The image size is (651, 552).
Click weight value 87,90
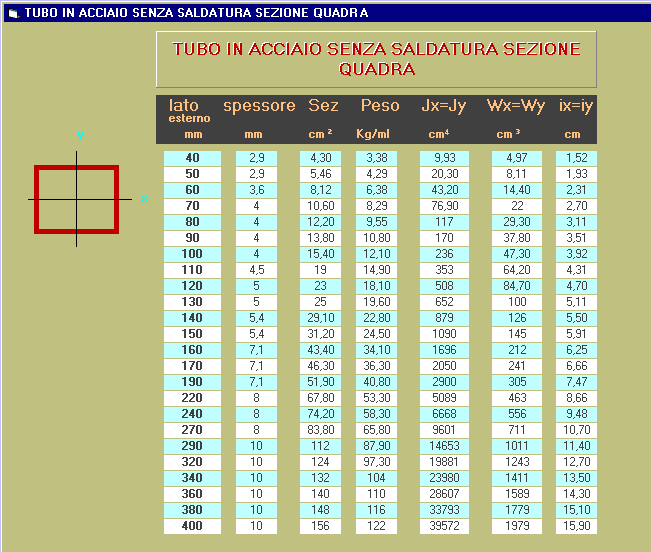coord(377,446)
